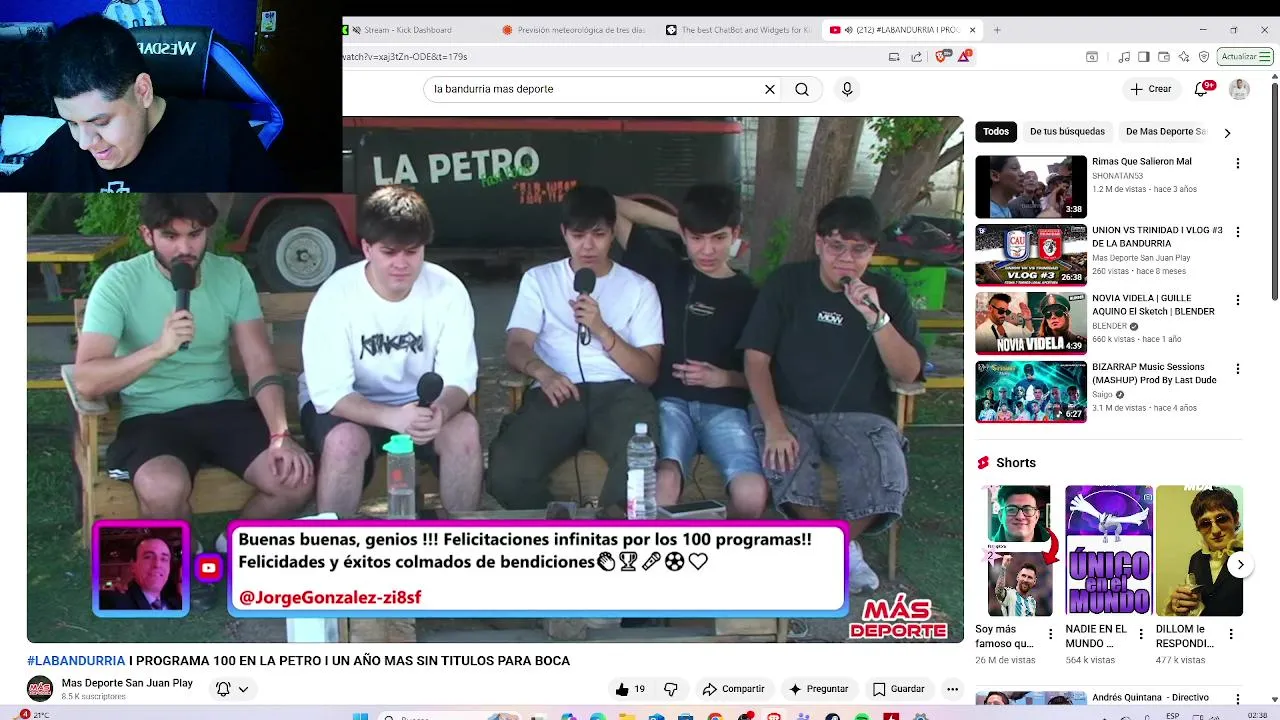Open the DILLOM le RESPONDI short thumbnail
This screenshot has width=1280, height=720.
point(1199,551)
